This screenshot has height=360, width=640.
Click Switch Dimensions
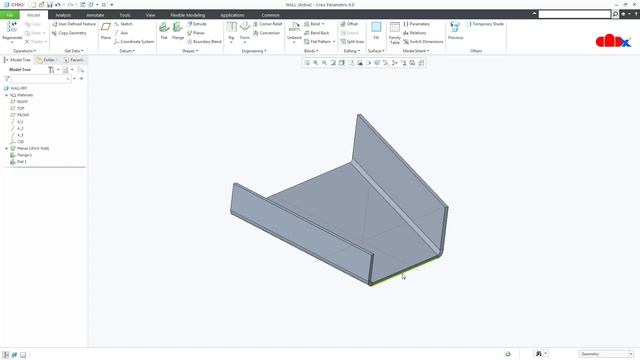point(423,42)
